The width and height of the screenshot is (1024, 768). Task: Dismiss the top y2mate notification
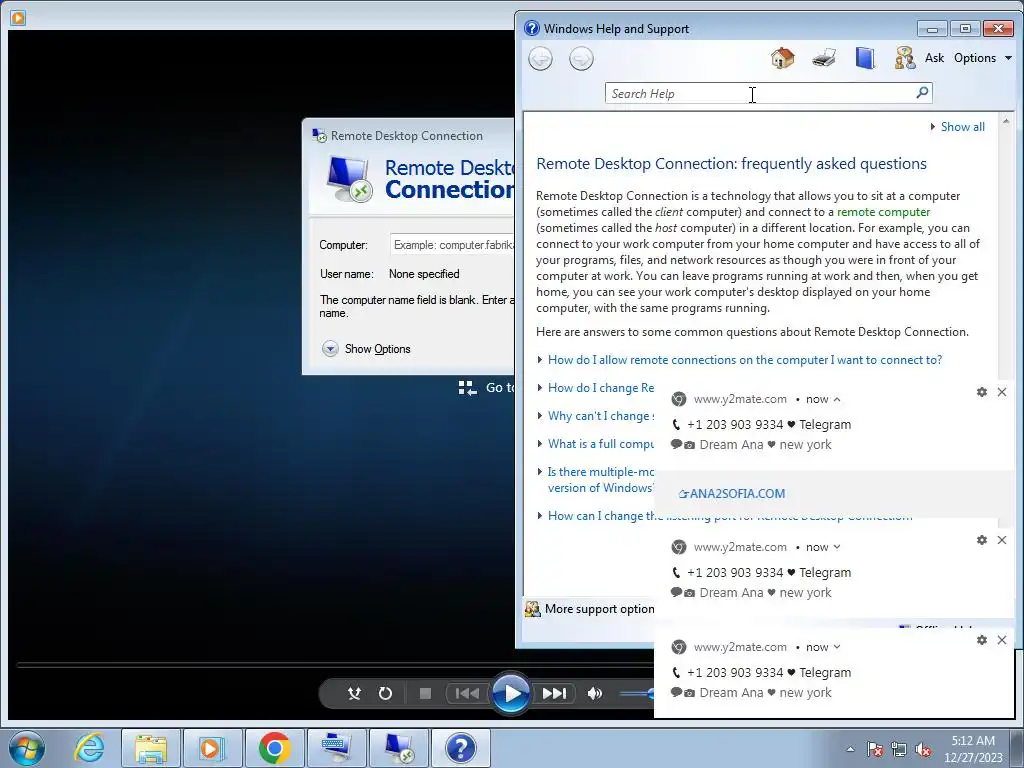point(1002,392)
